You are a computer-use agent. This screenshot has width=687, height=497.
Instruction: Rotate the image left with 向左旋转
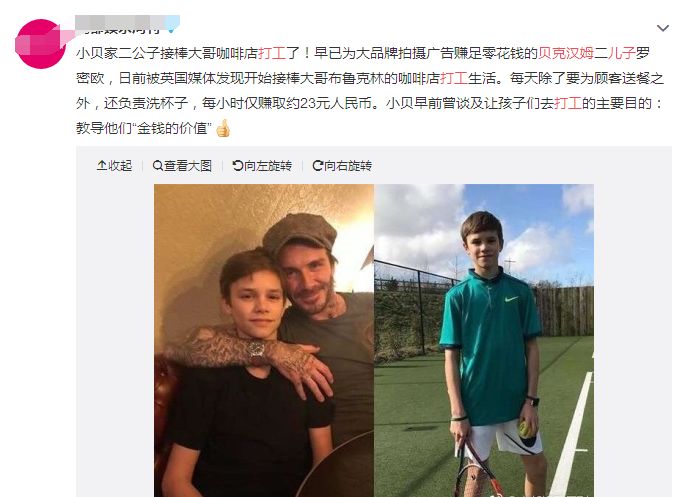tap(262, 166)
